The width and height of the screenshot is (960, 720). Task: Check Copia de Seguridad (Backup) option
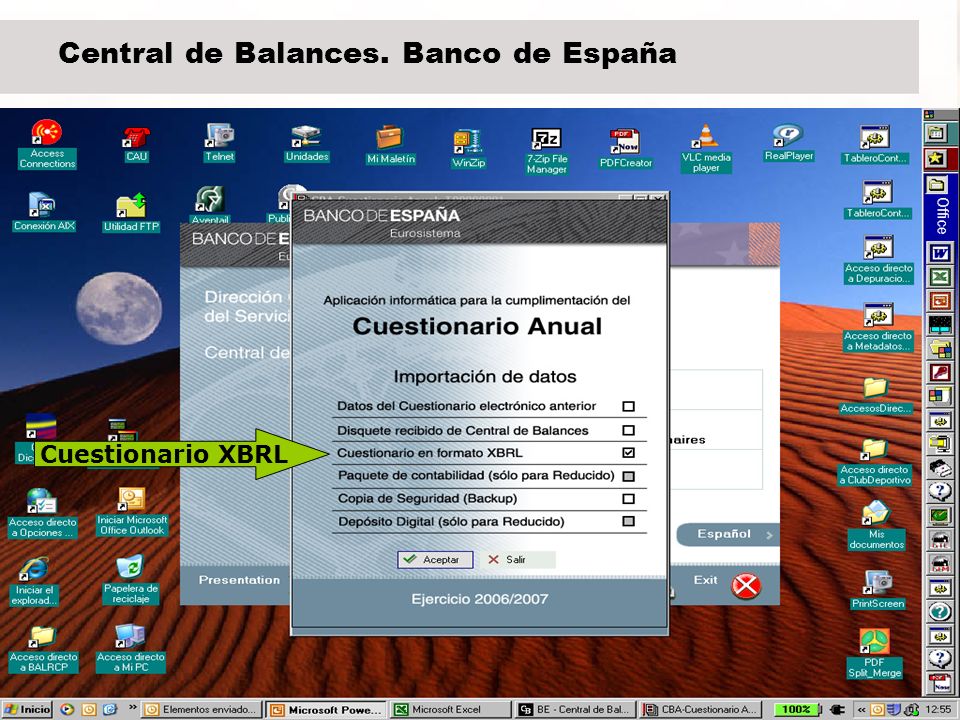[x=628, y=498]
